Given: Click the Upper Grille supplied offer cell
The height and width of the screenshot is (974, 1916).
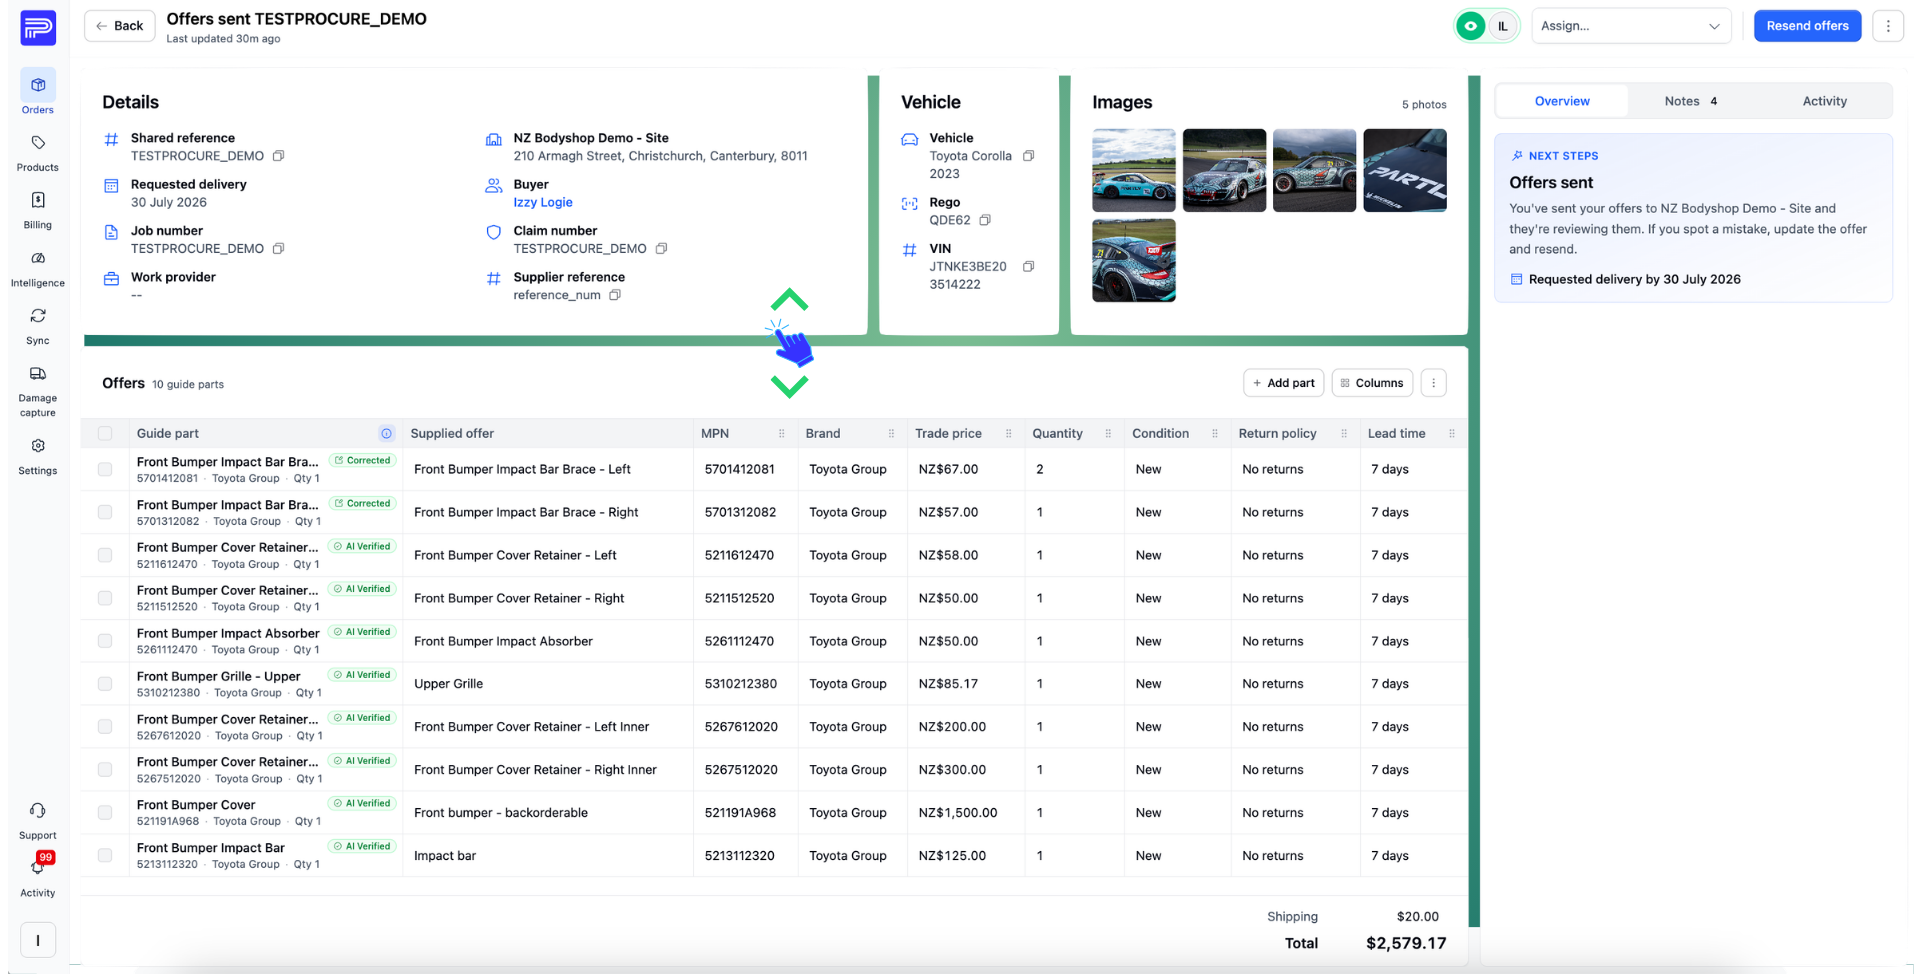Looking at the screenshot, I should [548, 684].
